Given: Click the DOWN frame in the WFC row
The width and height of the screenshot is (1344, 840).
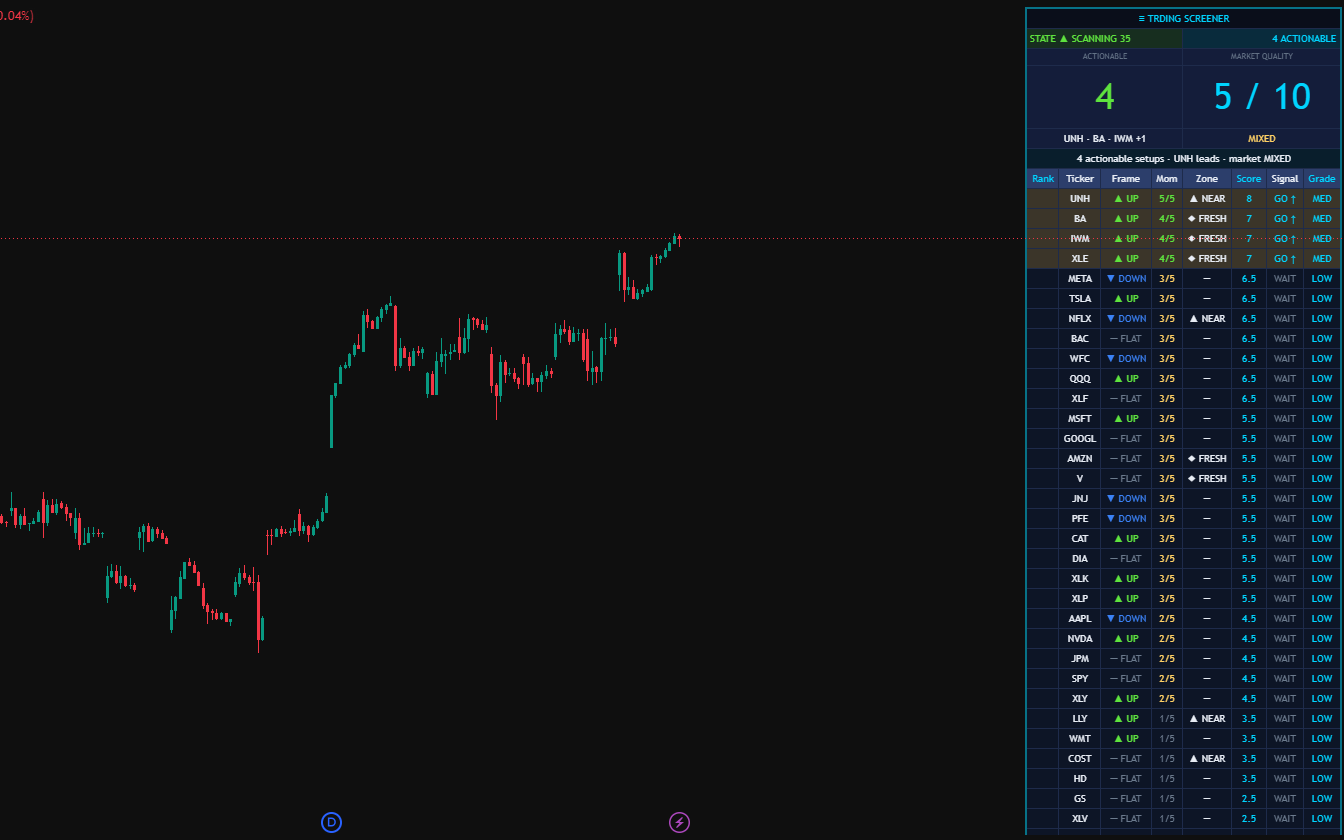Looking at the screenshot, I should (1126, 359).
